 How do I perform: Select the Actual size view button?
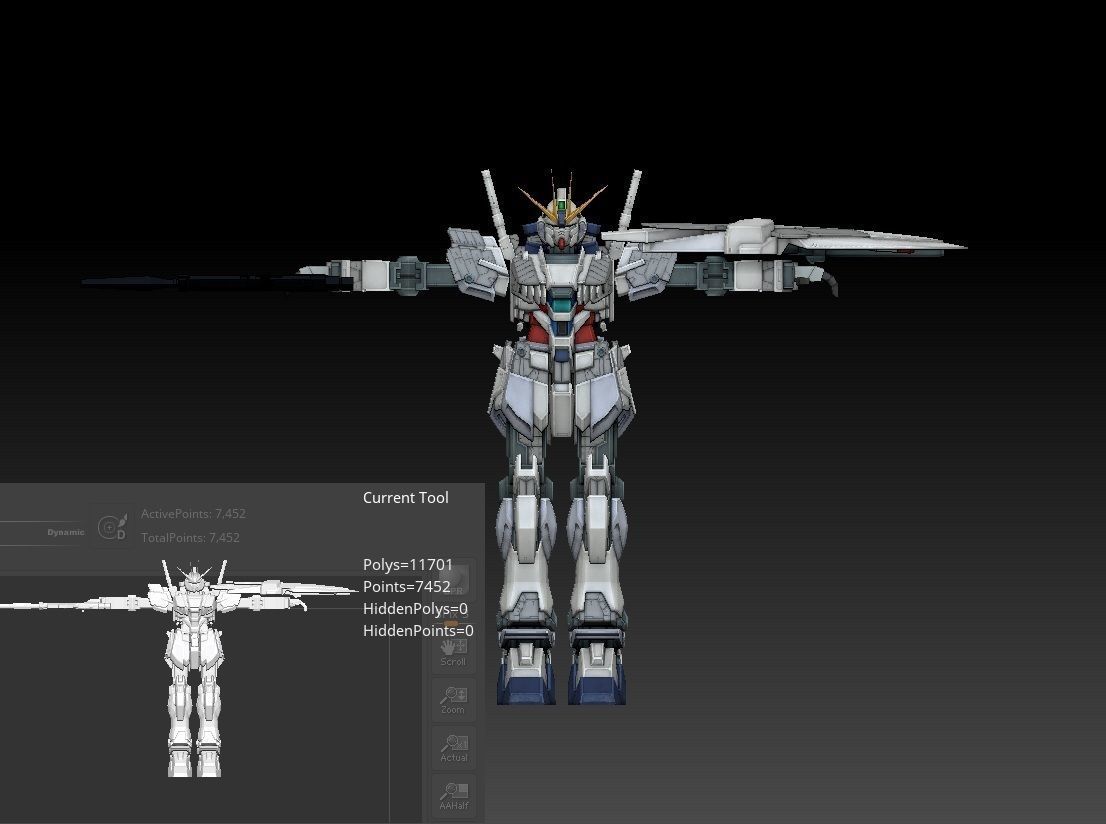coord(454,748)
